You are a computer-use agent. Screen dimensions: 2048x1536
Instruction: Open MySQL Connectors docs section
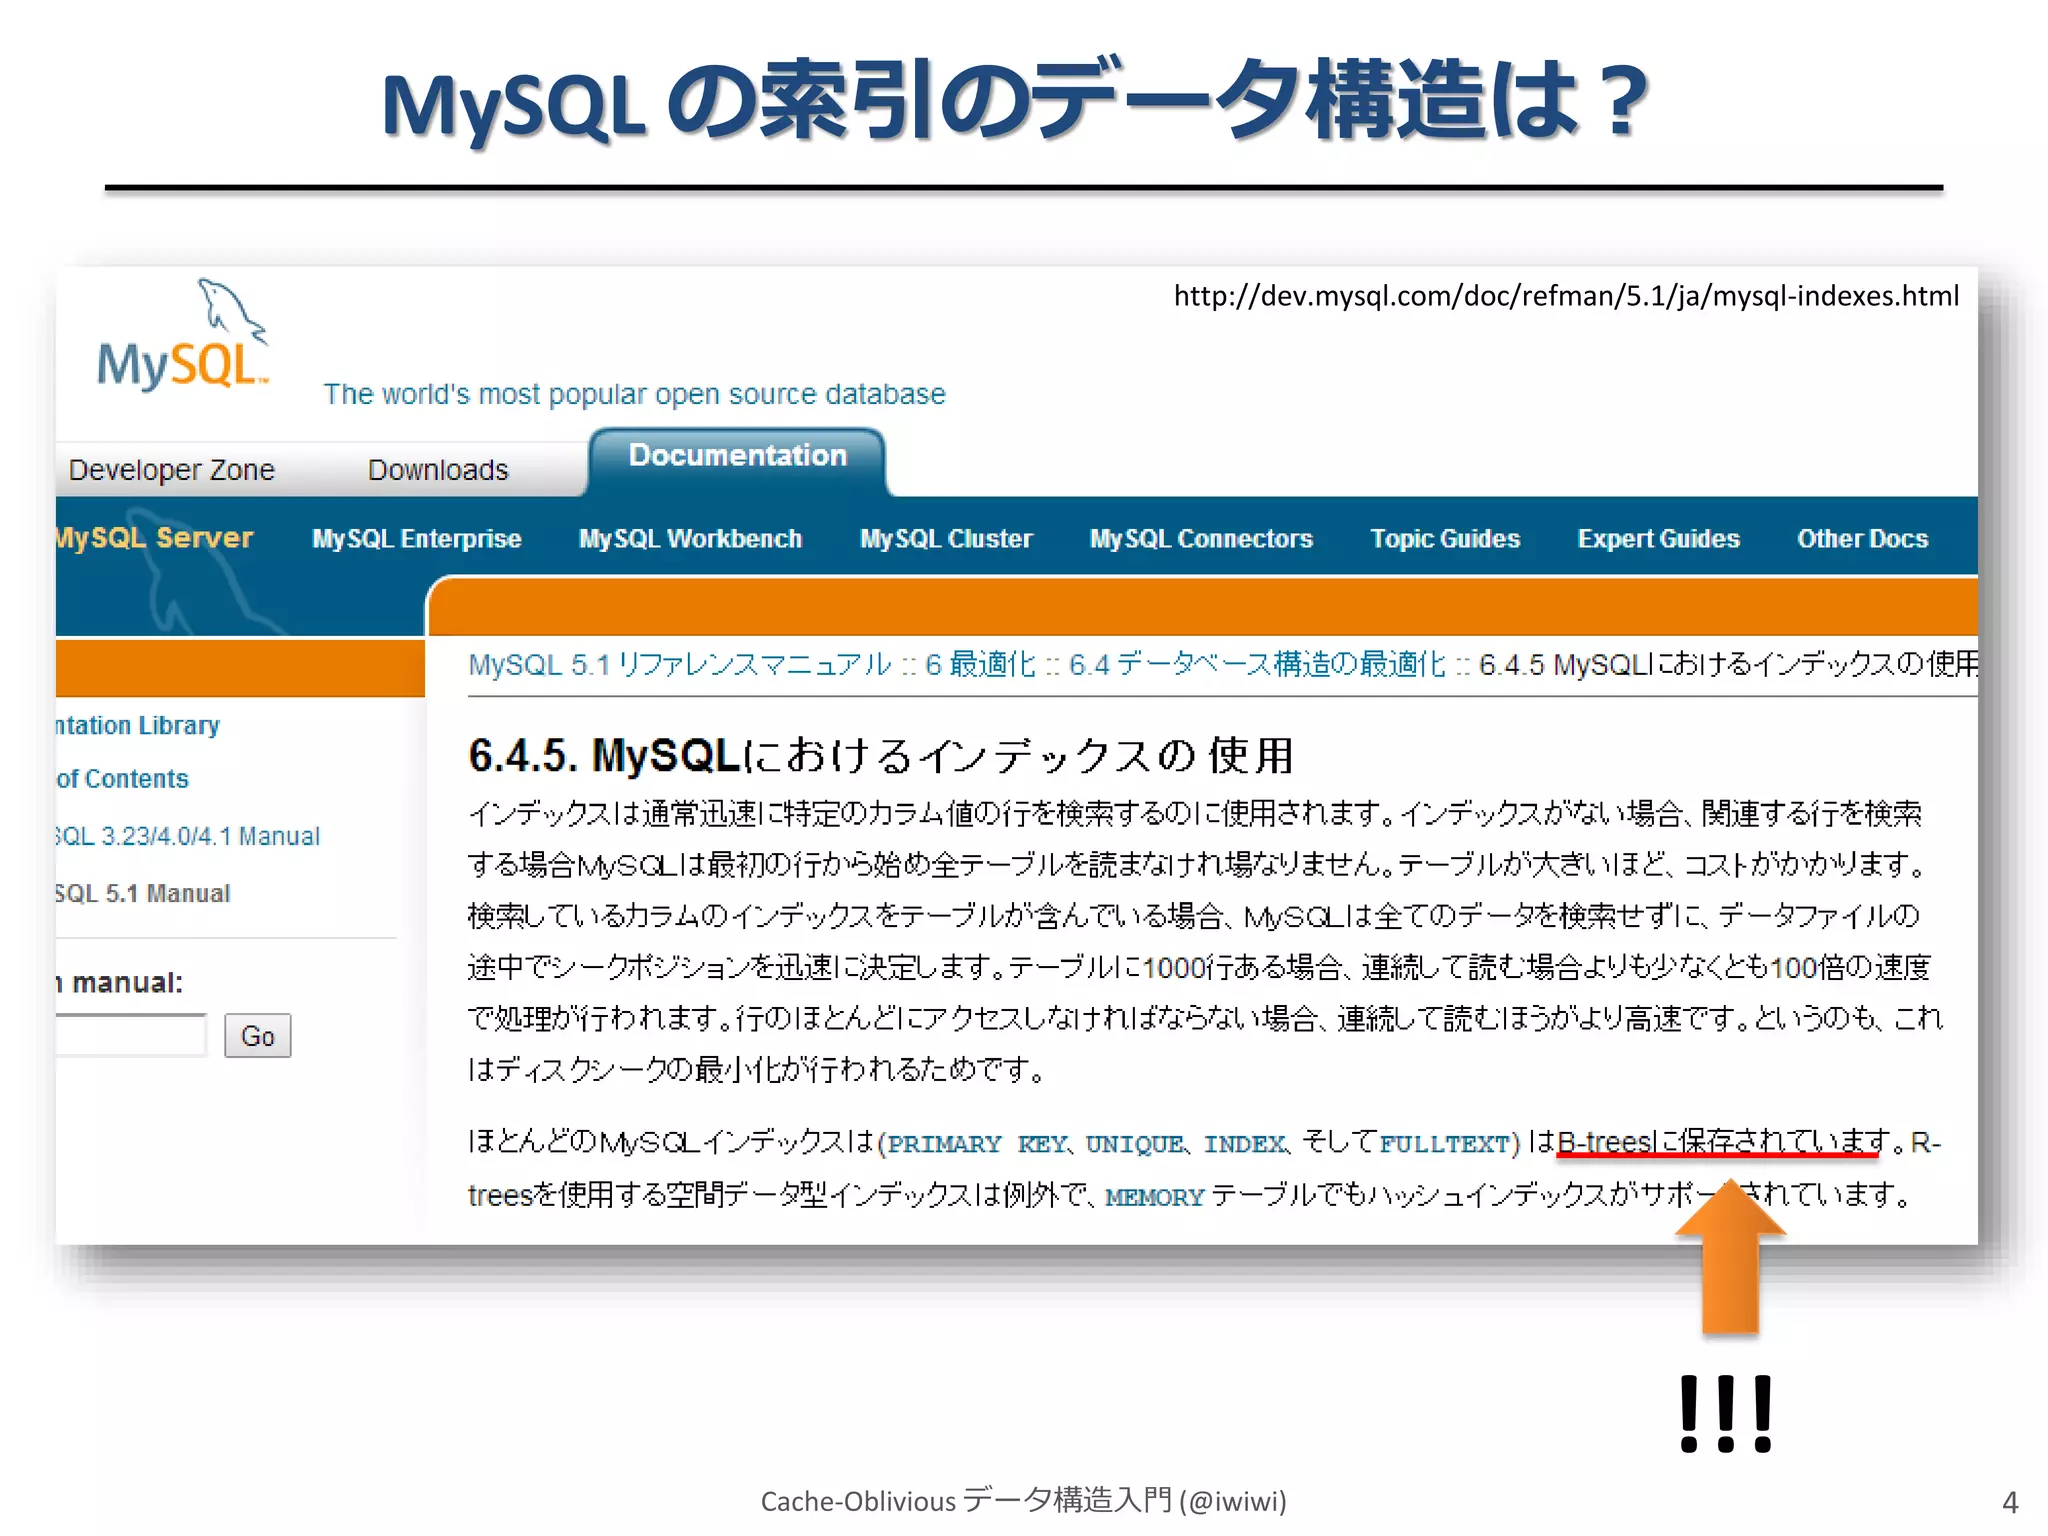[x=1201, y=539]
